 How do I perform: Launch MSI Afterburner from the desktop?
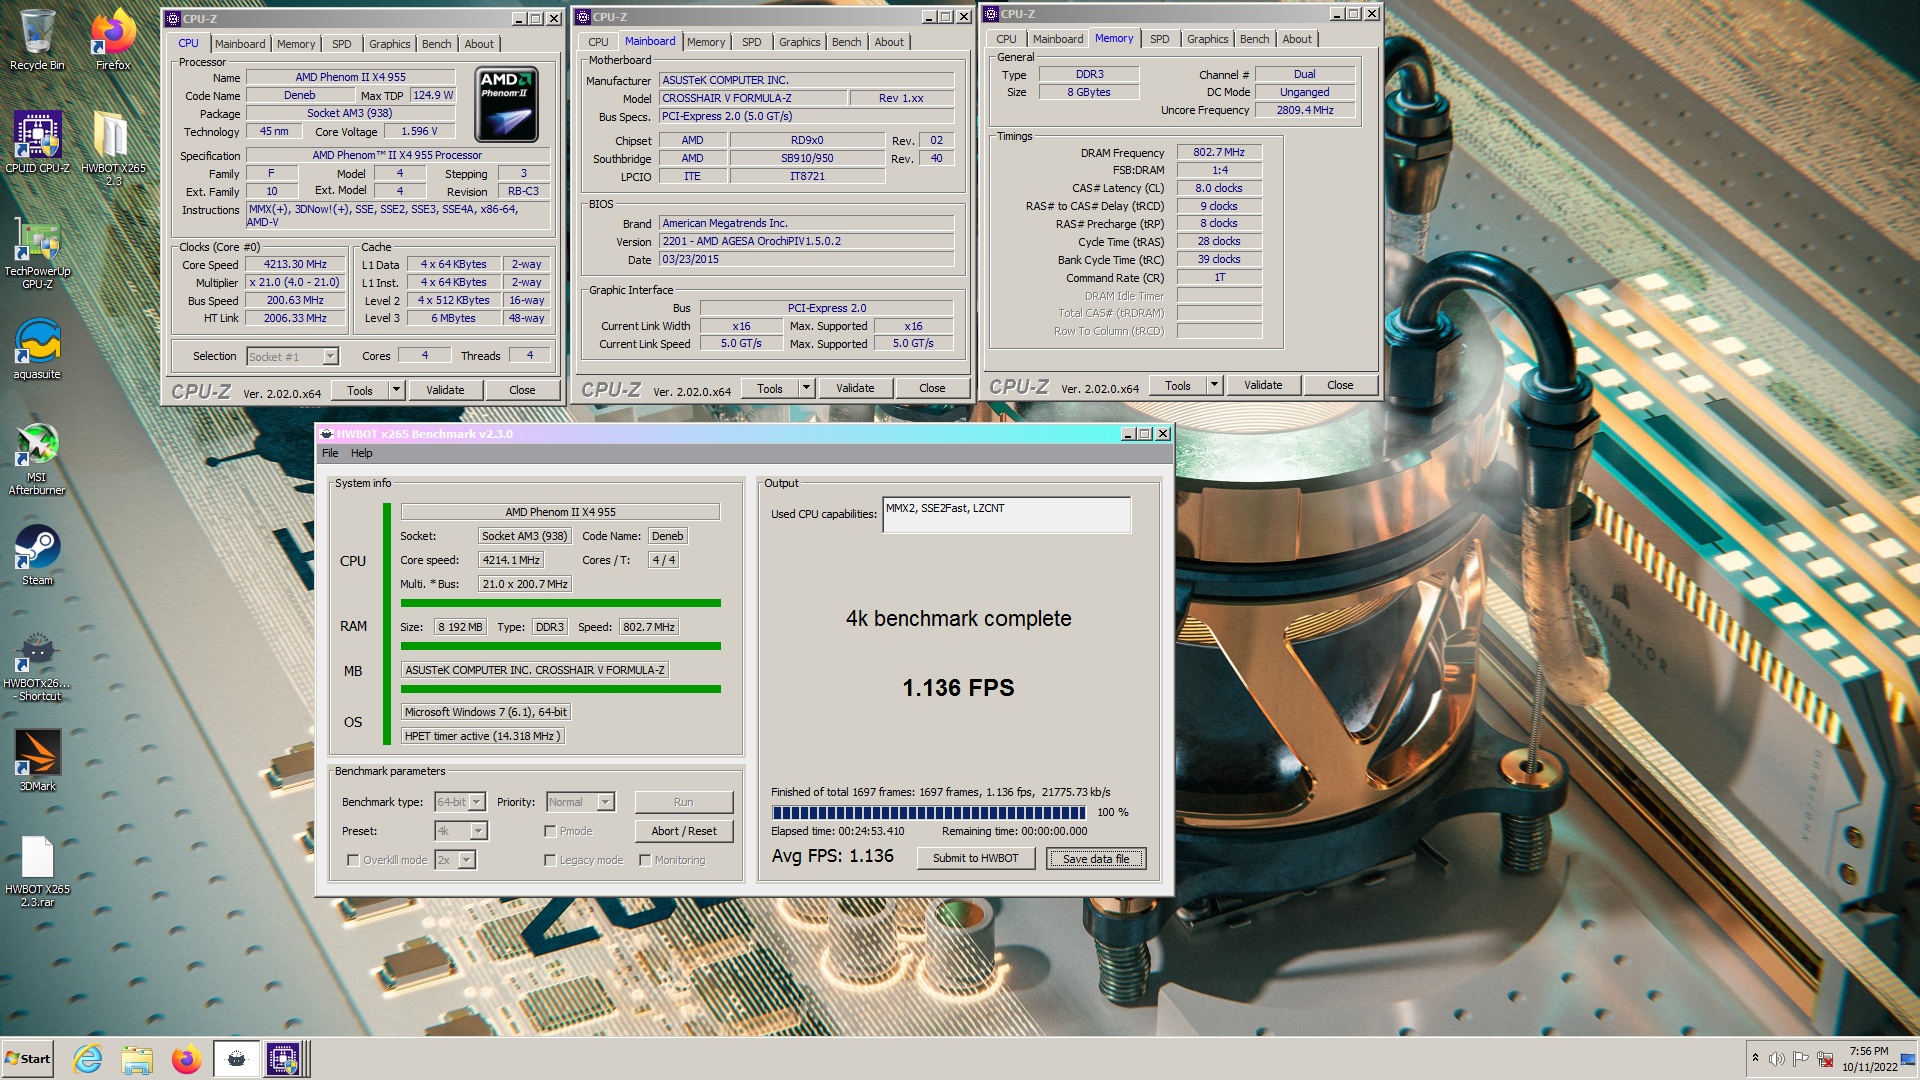click(37, 459)
